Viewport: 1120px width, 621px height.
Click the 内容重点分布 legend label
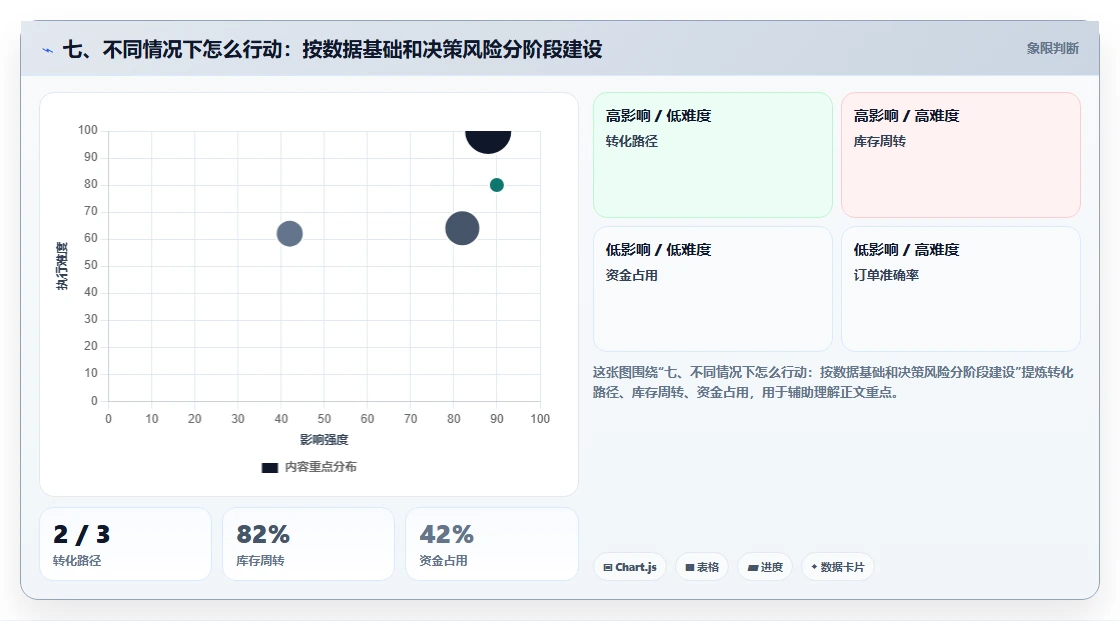pyautogui.click(x=321, y=467)
